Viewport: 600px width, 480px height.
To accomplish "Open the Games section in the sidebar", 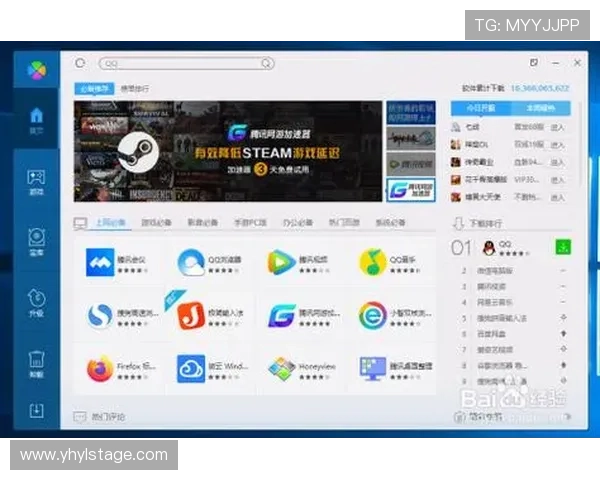I will tap(36, 182).
